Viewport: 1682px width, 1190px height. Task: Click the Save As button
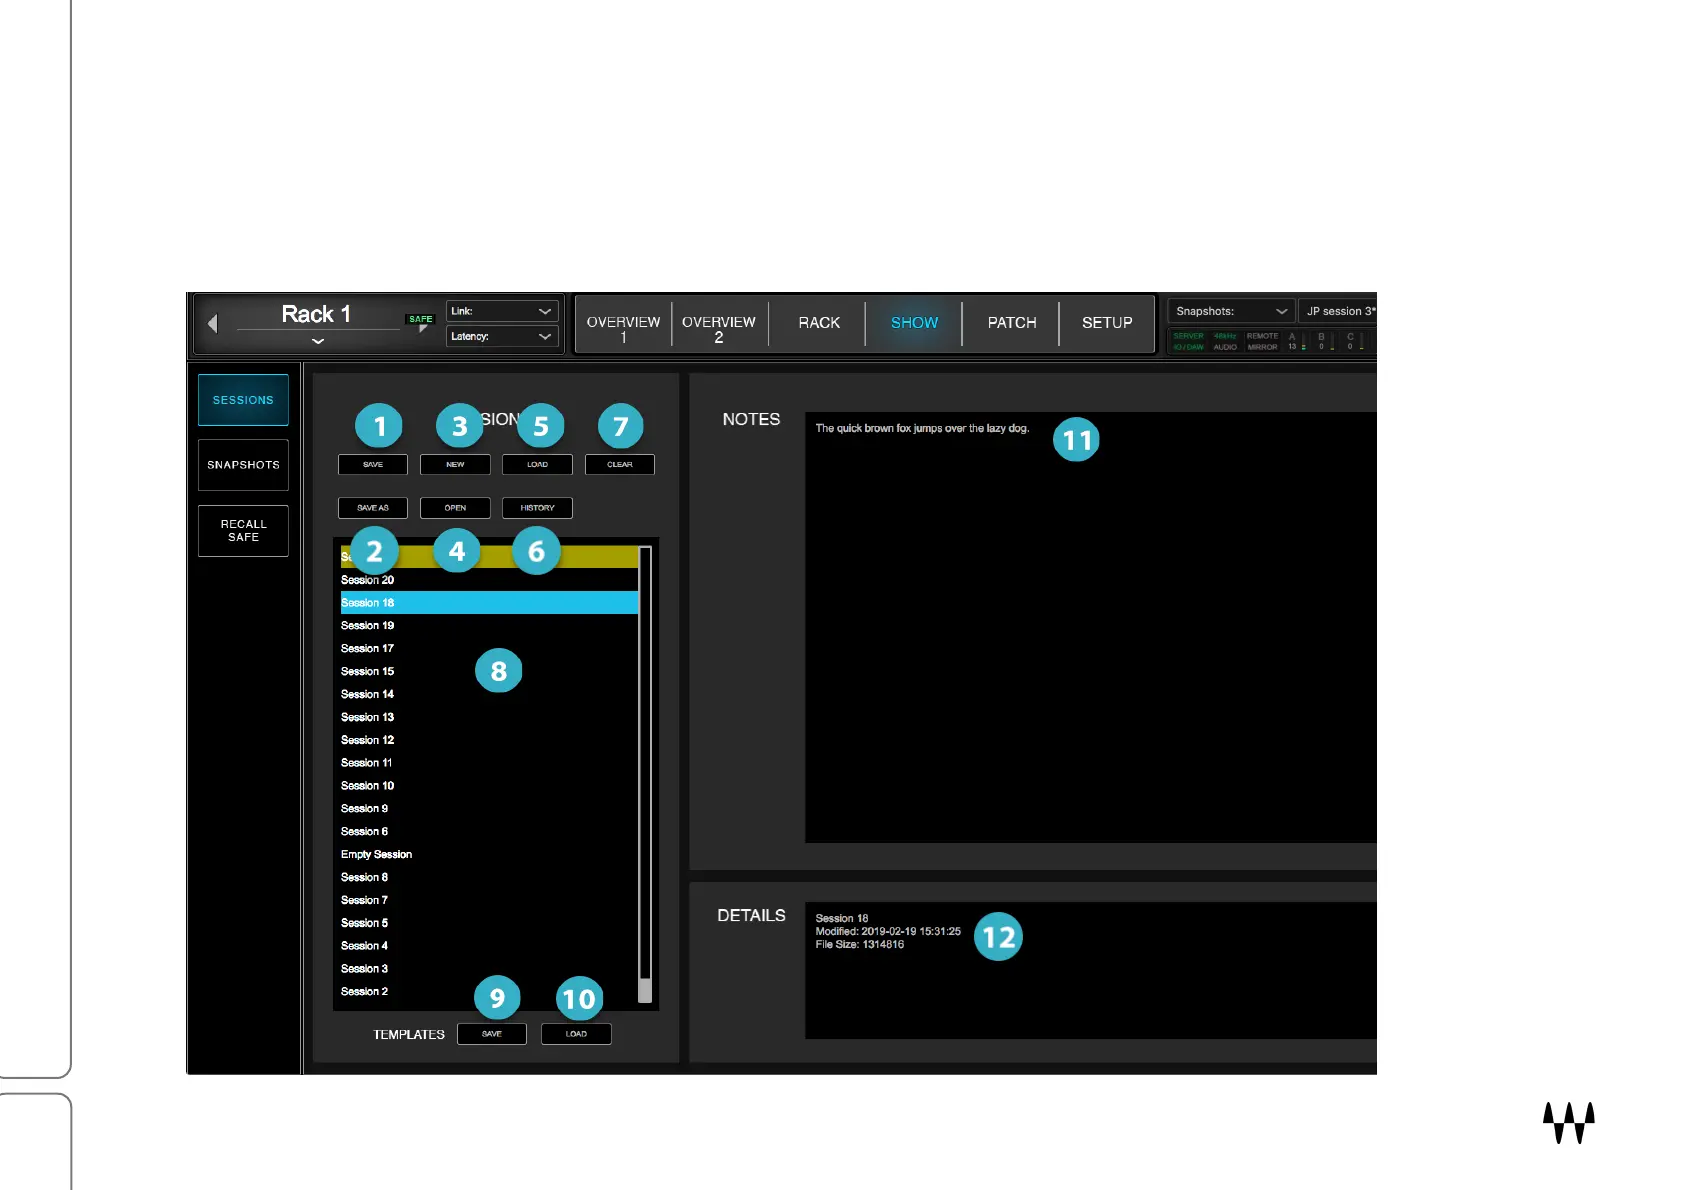[x=373, y=508]
